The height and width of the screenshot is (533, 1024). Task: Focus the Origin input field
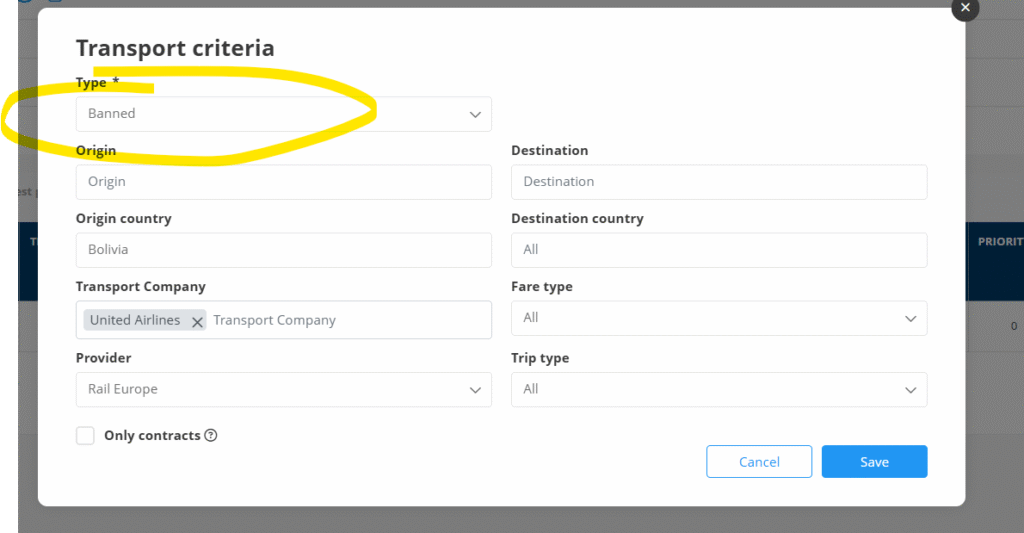point(283,182)
